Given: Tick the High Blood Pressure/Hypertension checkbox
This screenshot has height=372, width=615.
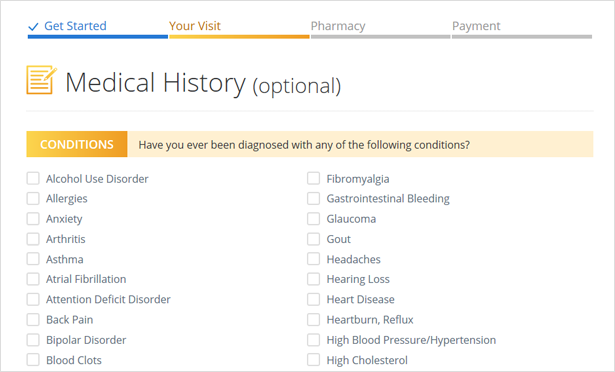Looking at the screenshot, I should 313,340.
